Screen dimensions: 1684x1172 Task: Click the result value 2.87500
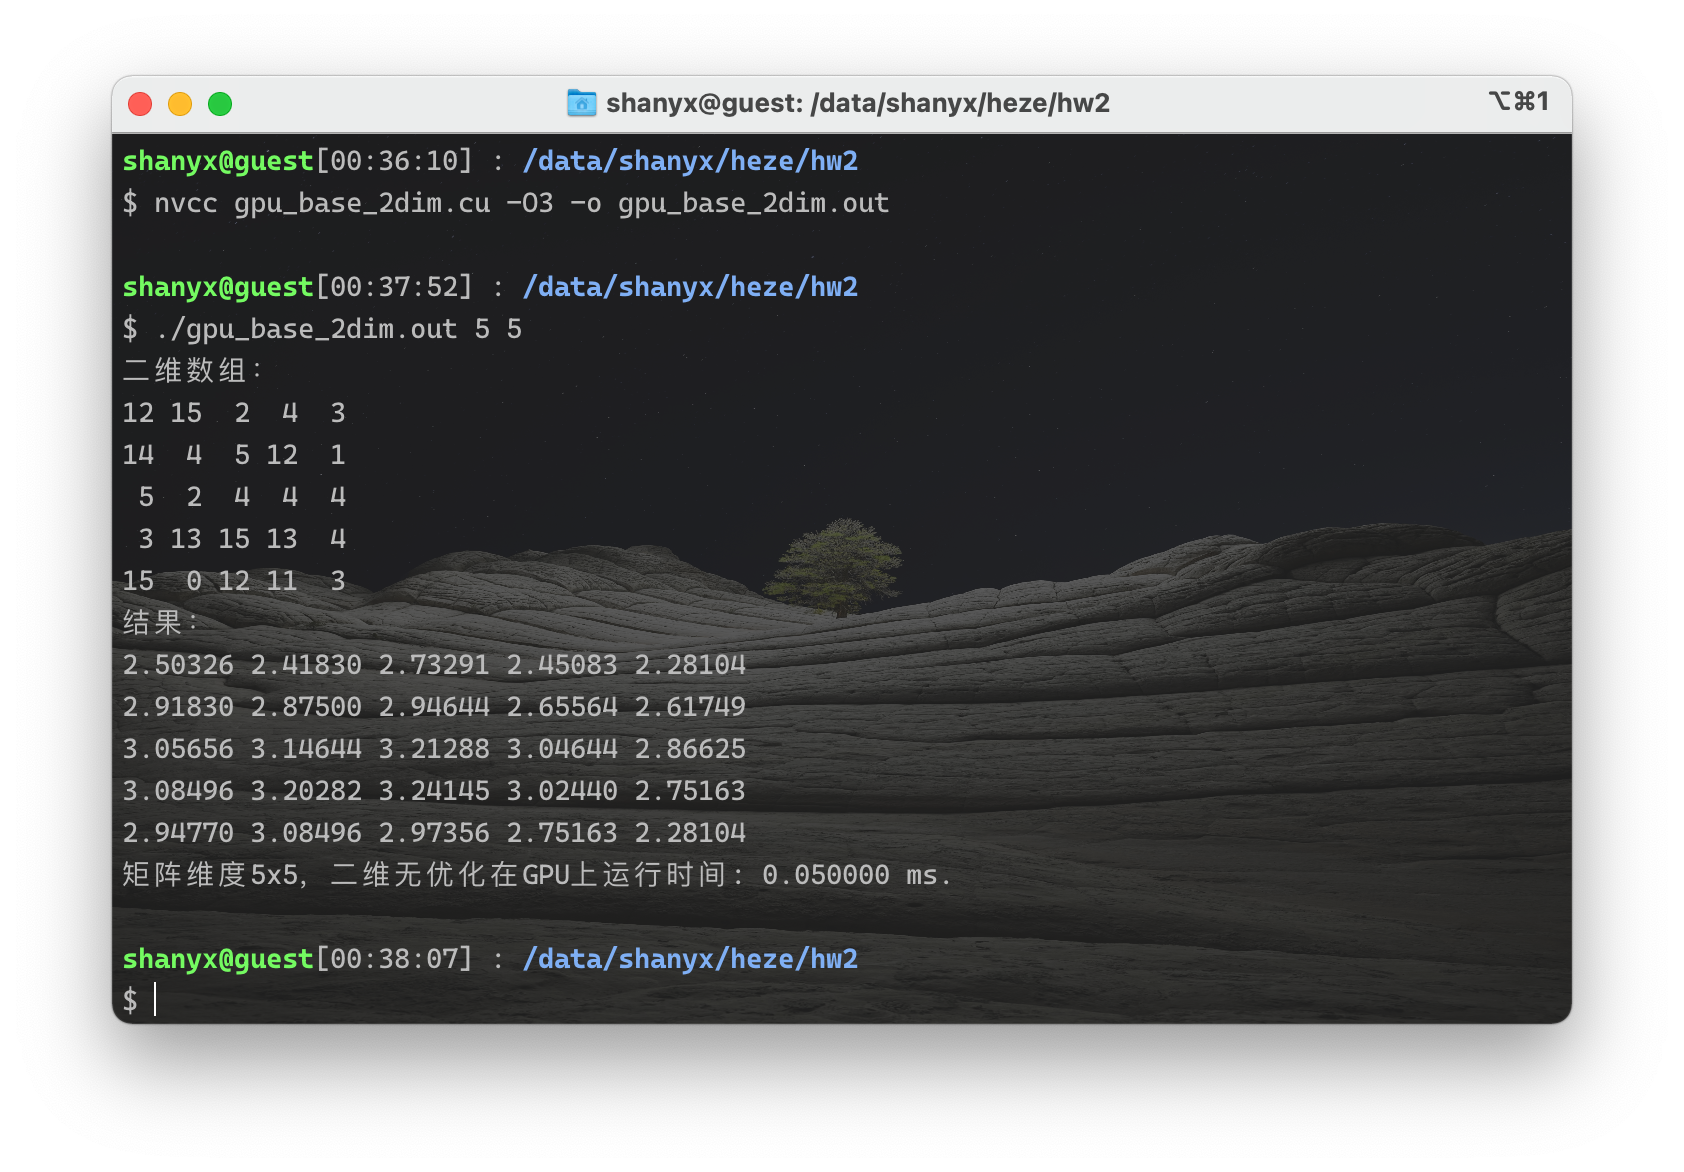click(x=306, y=707)
